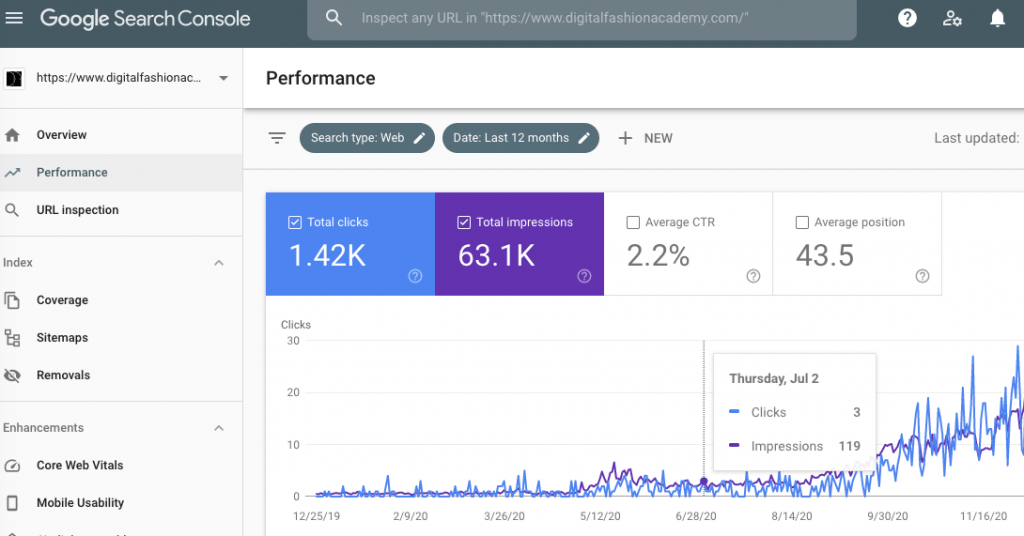Check the Average CTR checkbox

pyautogui.click(x=633, y=223)
